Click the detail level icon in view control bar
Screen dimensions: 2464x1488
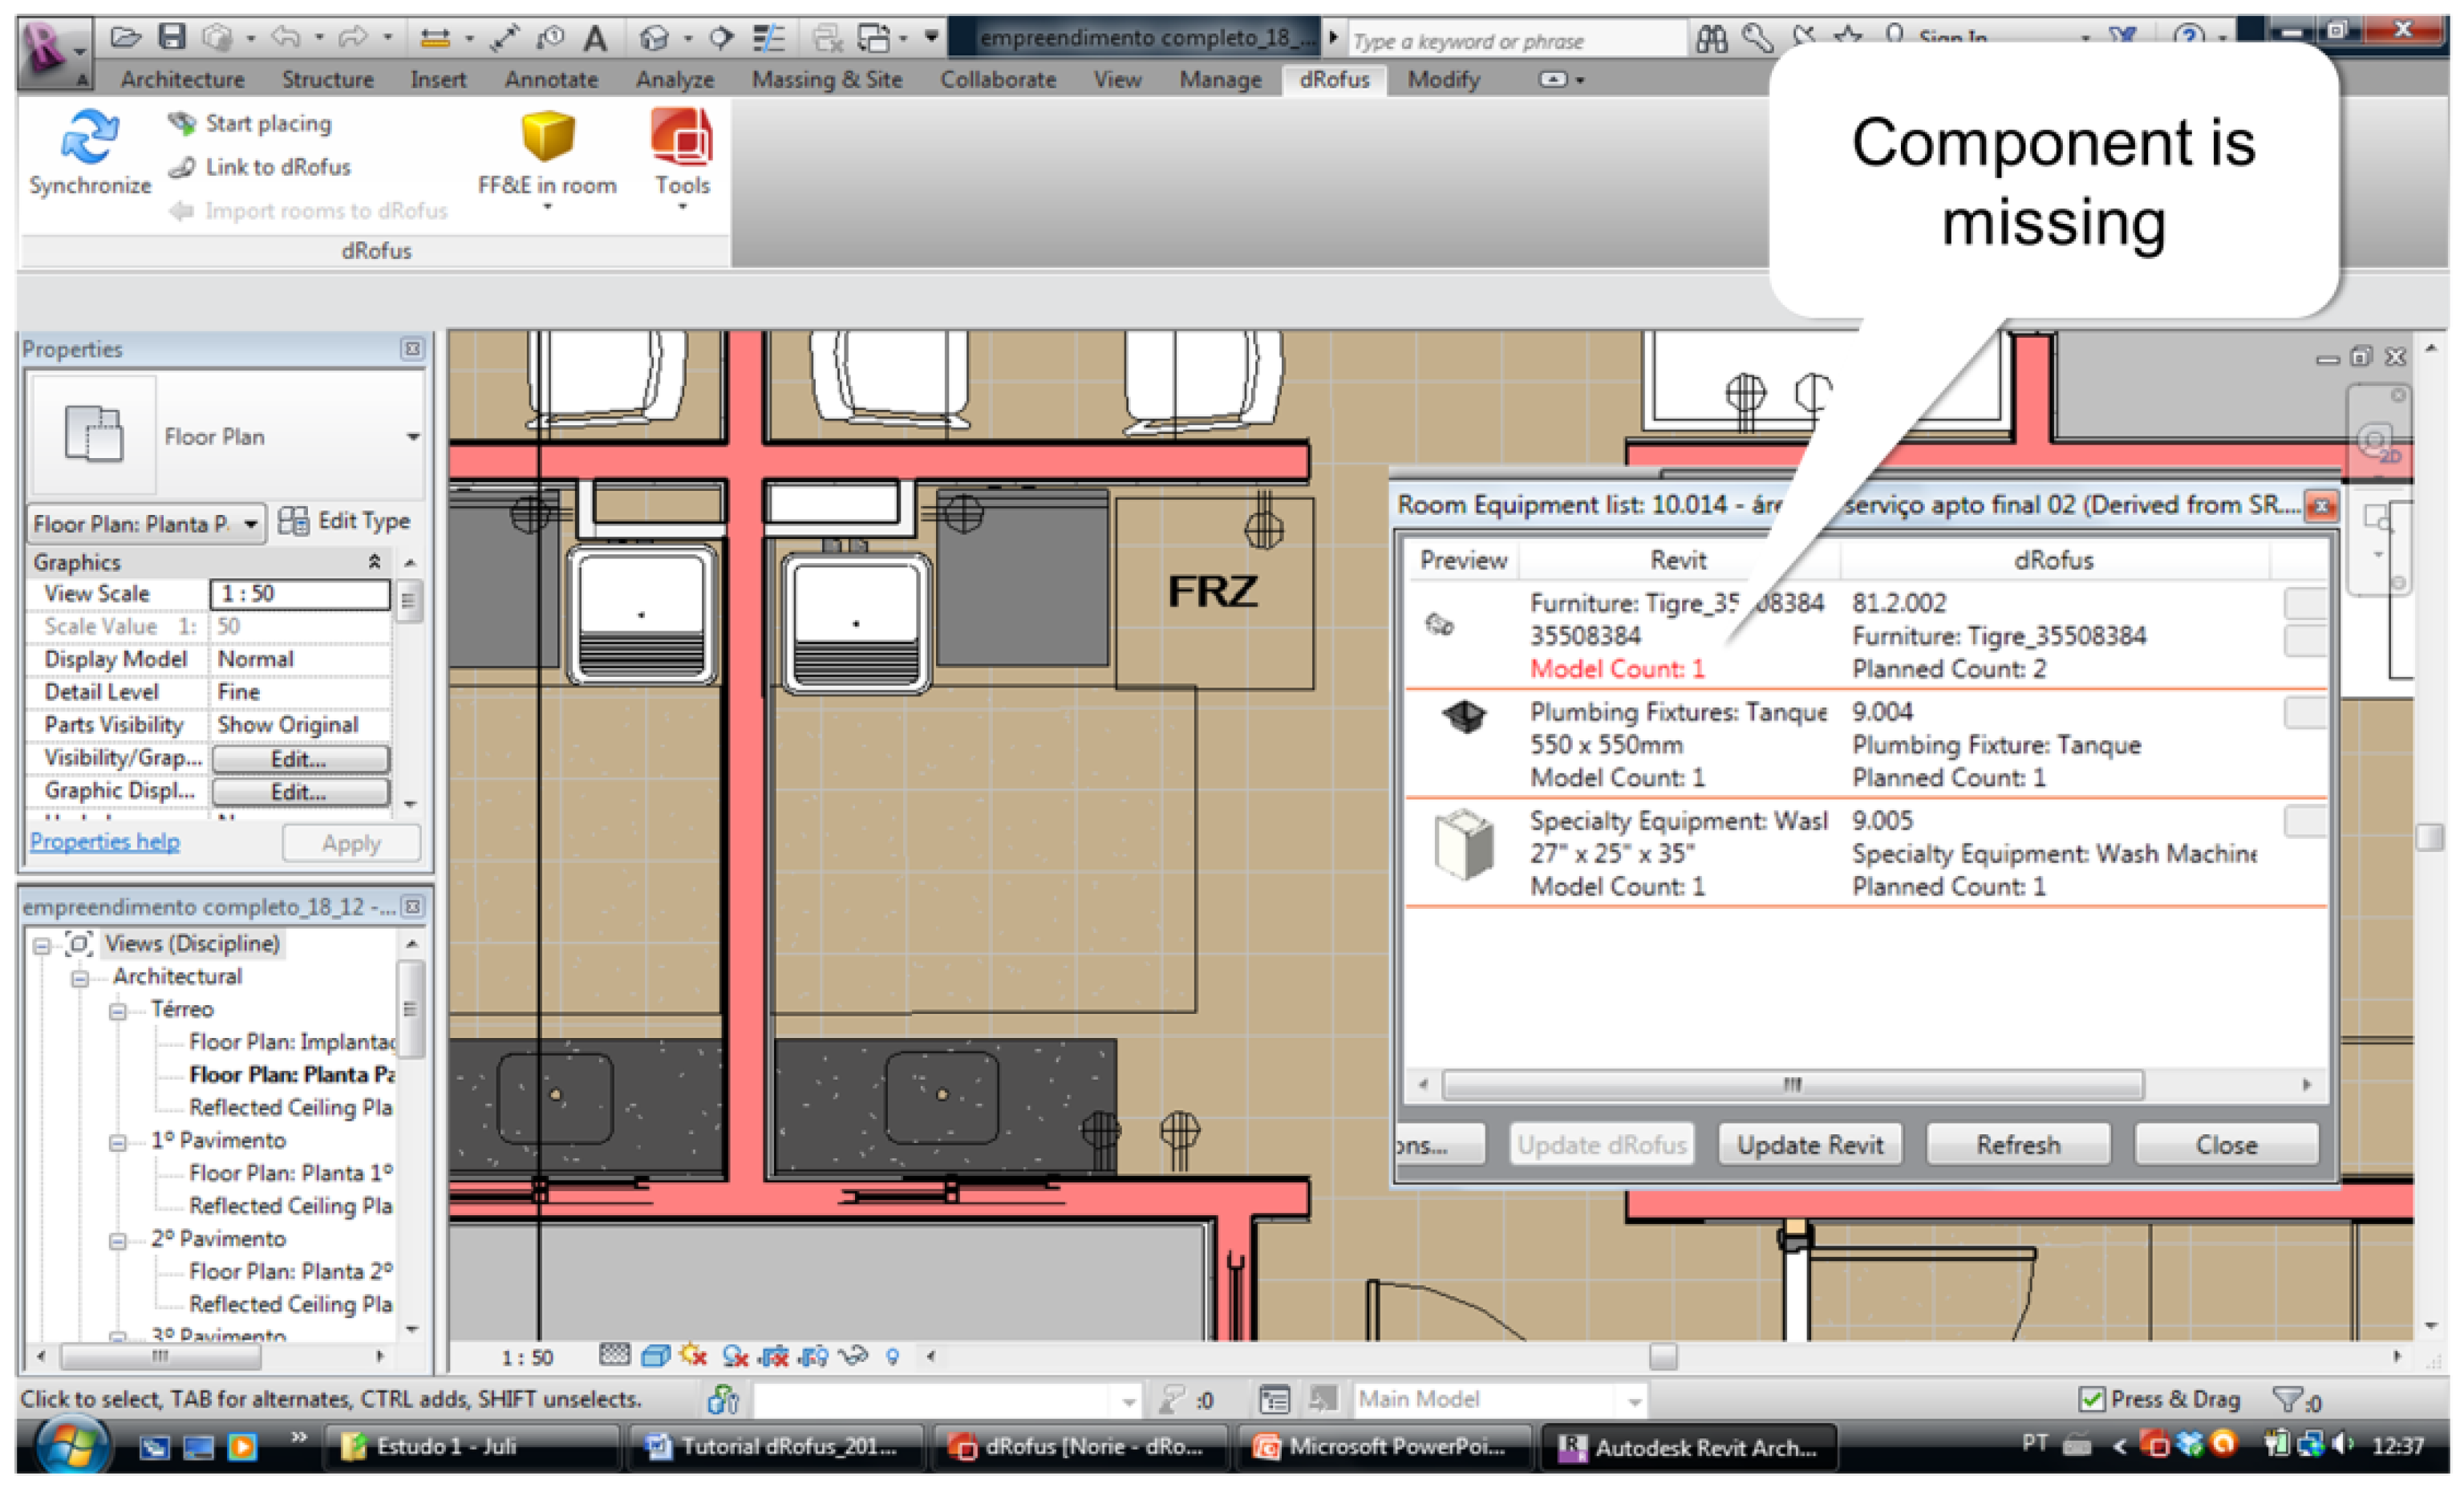(614, 1355)
